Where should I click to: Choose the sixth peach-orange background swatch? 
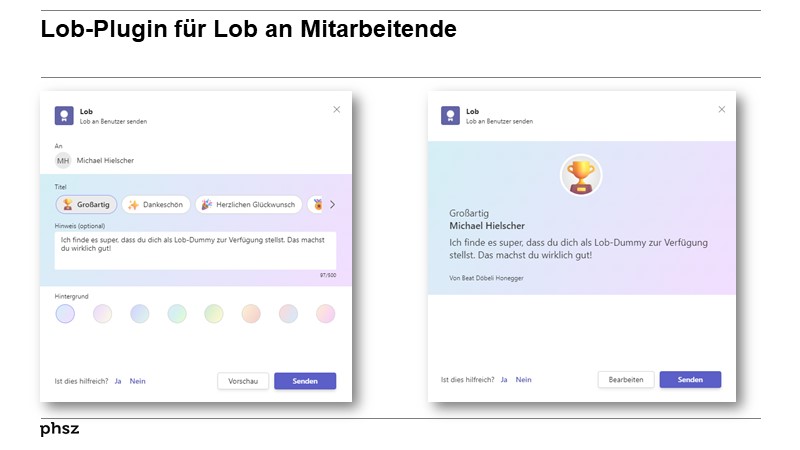pyautogui.click(x=251, y=314)
